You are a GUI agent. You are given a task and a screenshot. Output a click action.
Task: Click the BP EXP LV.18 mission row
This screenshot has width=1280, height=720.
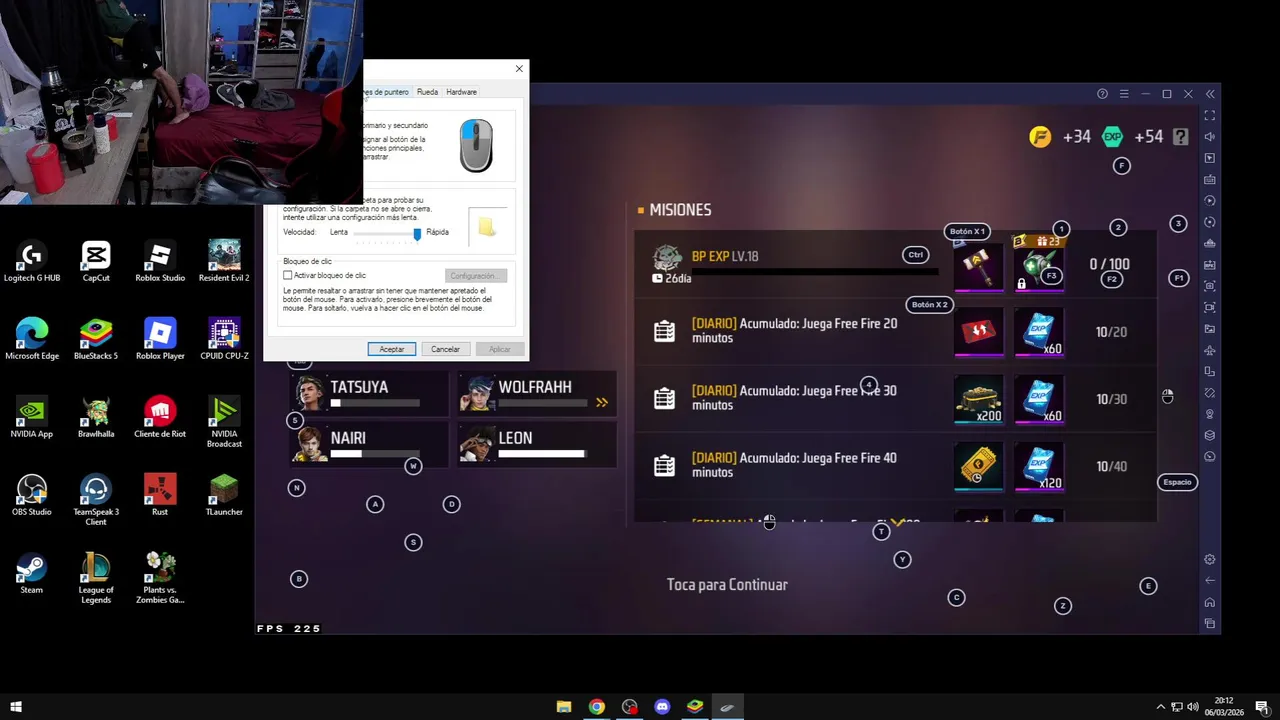(895, 265)
